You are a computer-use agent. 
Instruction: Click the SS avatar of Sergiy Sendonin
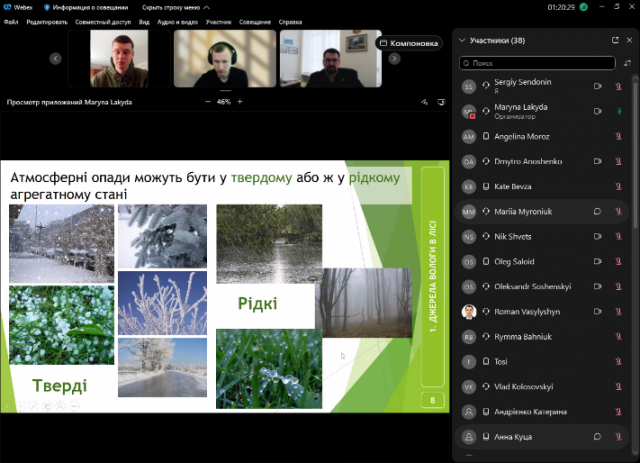[x=469, y=86]
